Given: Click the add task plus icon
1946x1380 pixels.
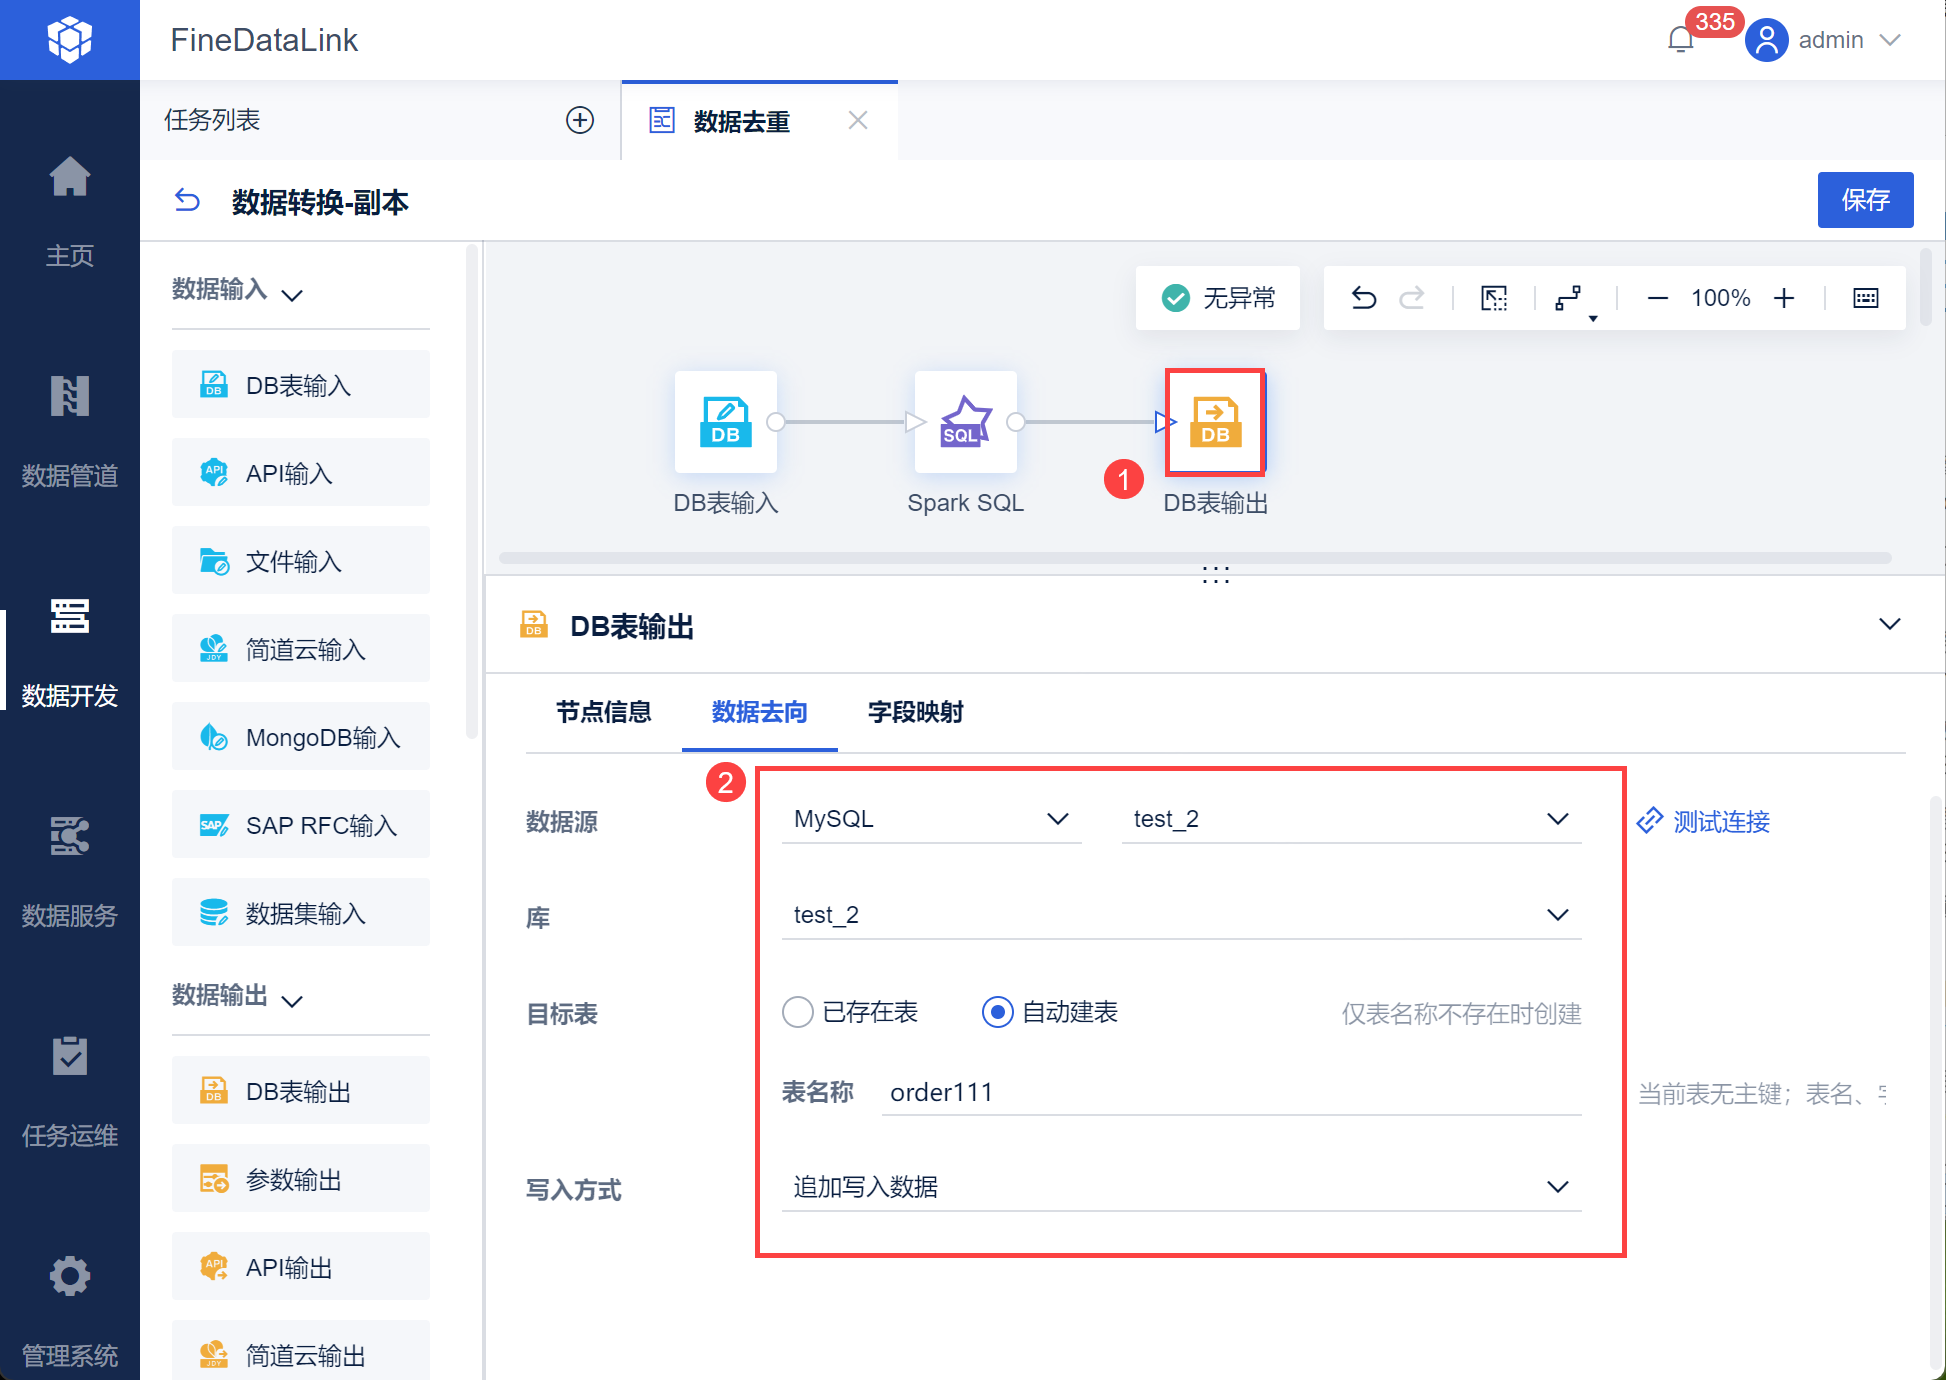Looking at the screenshot, I should tap(580, 120).
